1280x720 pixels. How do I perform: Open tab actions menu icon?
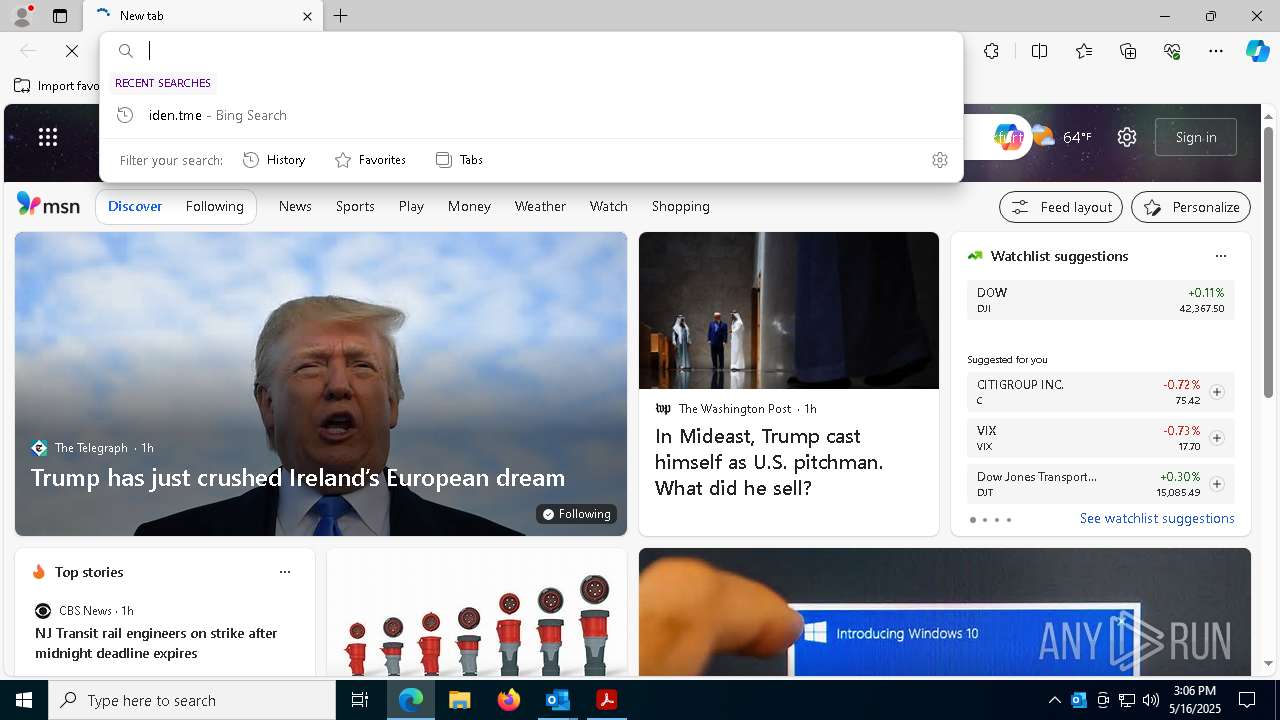(x=60, y=16)
